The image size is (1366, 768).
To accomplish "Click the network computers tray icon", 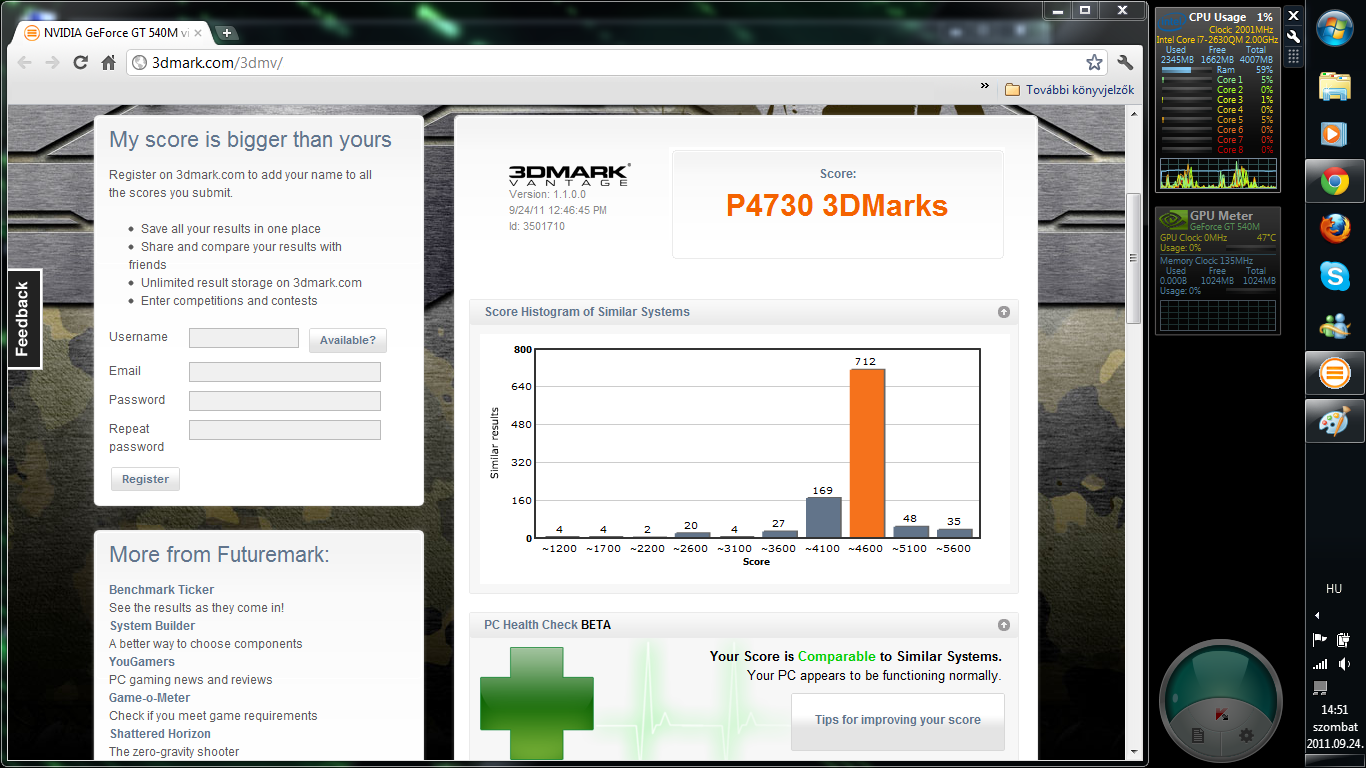I will point(1320,687).
